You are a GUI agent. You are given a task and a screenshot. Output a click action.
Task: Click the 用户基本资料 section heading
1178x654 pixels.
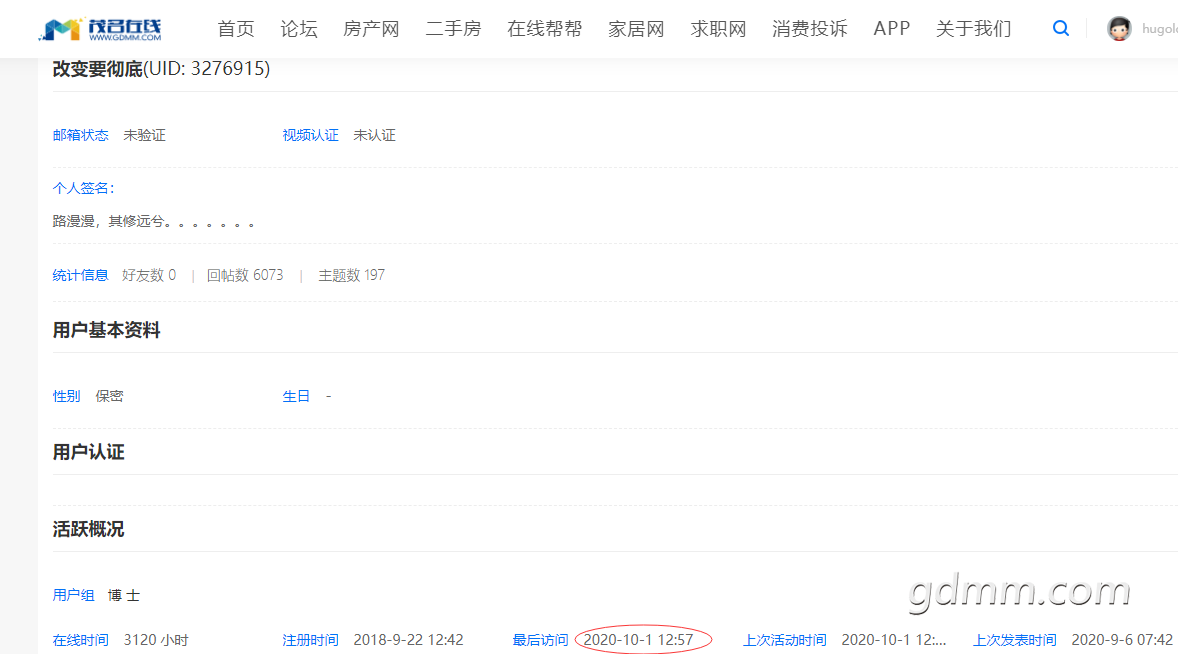click(107, 330)
